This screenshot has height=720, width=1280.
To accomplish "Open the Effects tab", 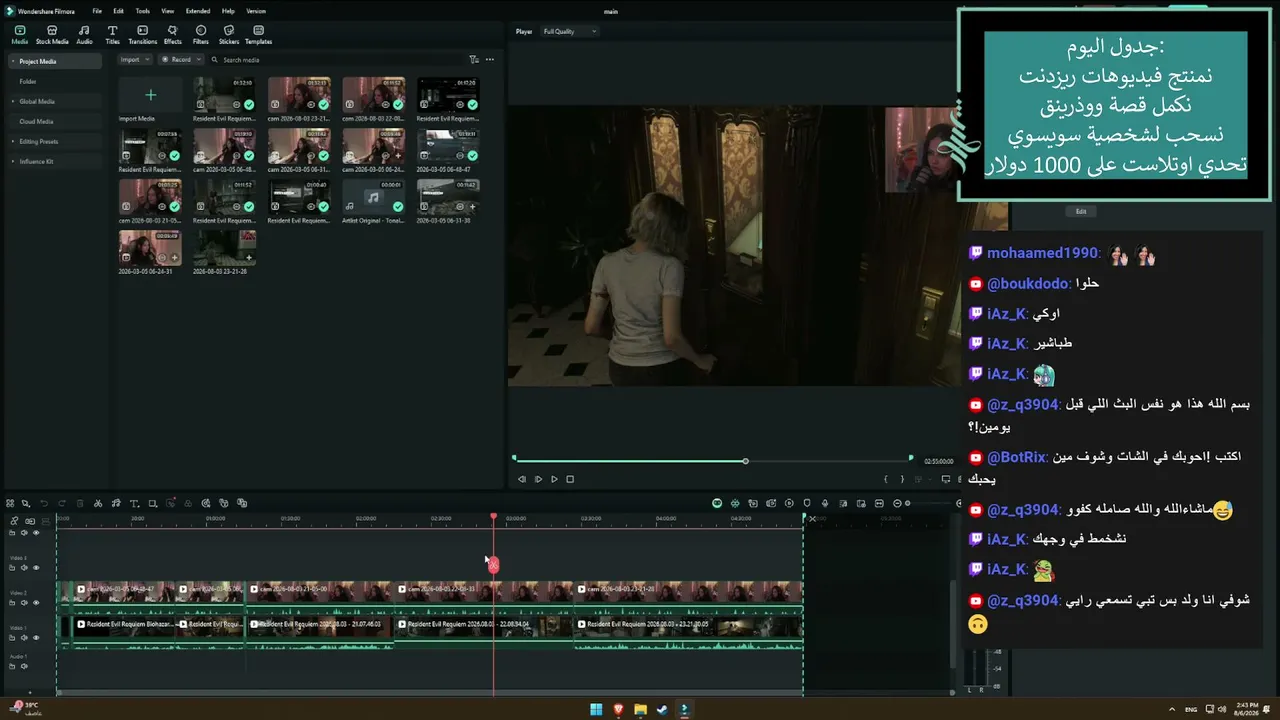I will 173,35.
